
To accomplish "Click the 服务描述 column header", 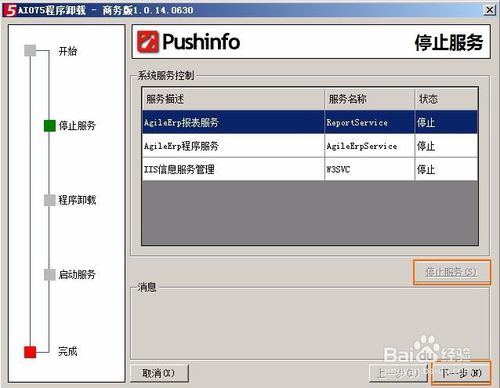I will click(233, 99).
